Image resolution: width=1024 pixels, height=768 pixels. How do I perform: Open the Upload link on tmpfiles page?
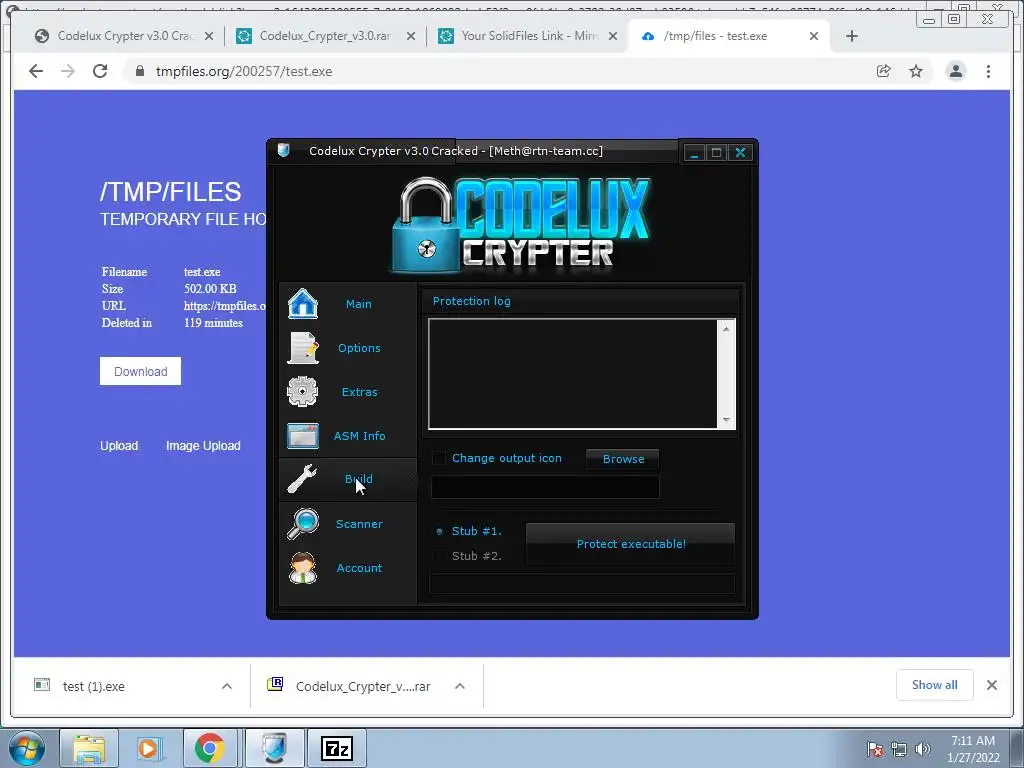click(x=119, y=445)
